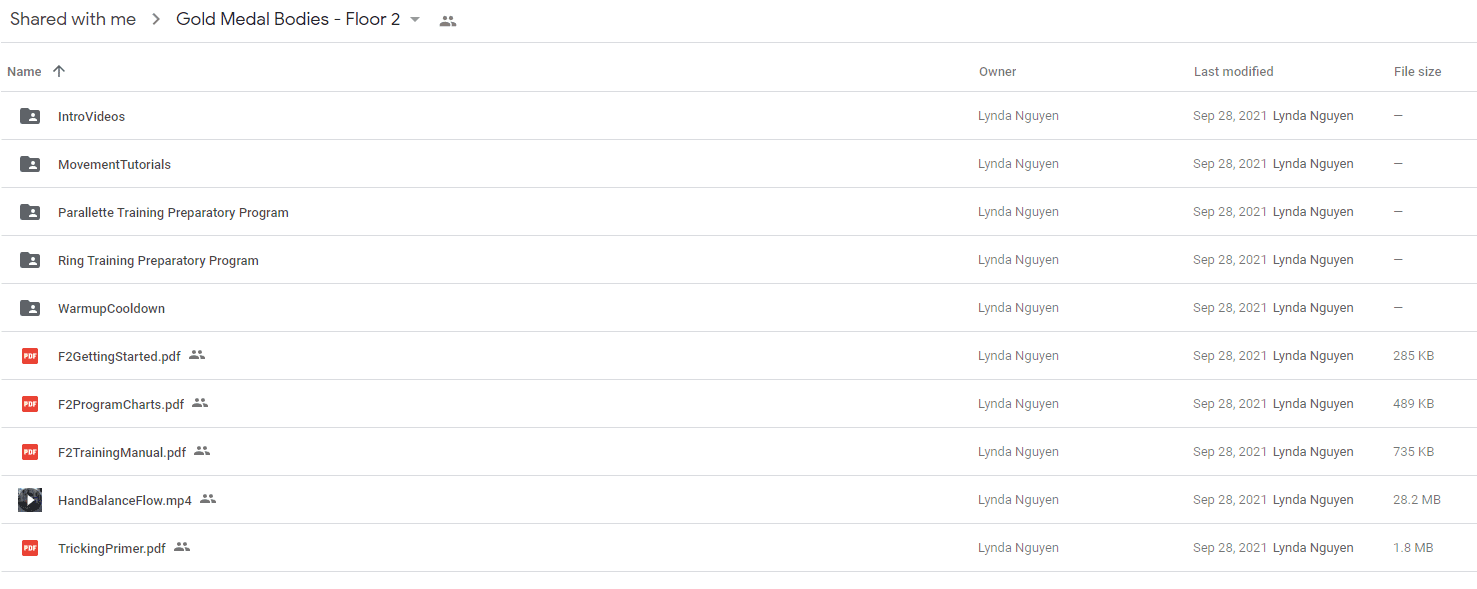Reverse sort with the Name arrow icon
1477x589 pixels.
click(x=59, y=71)
